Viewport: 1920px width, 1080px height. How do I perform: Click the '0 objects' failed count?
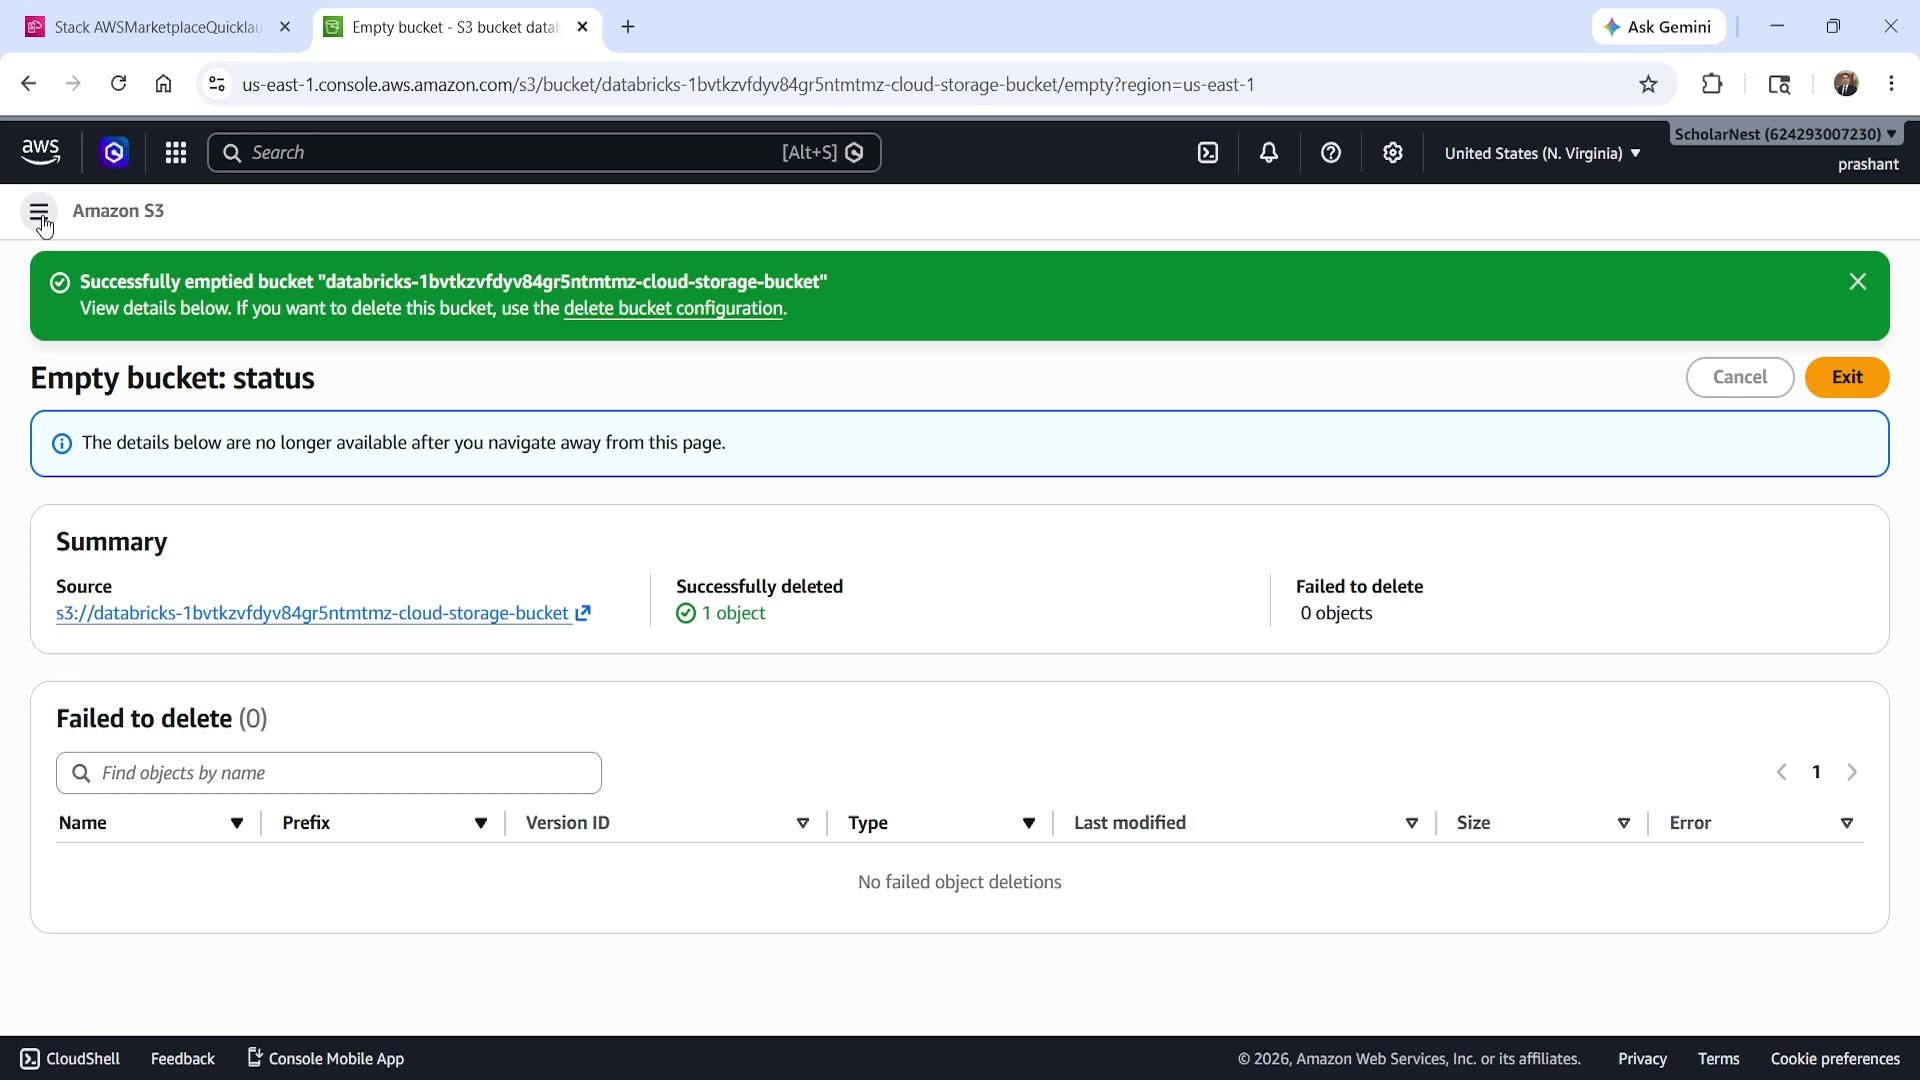[x=1337, y=613]
